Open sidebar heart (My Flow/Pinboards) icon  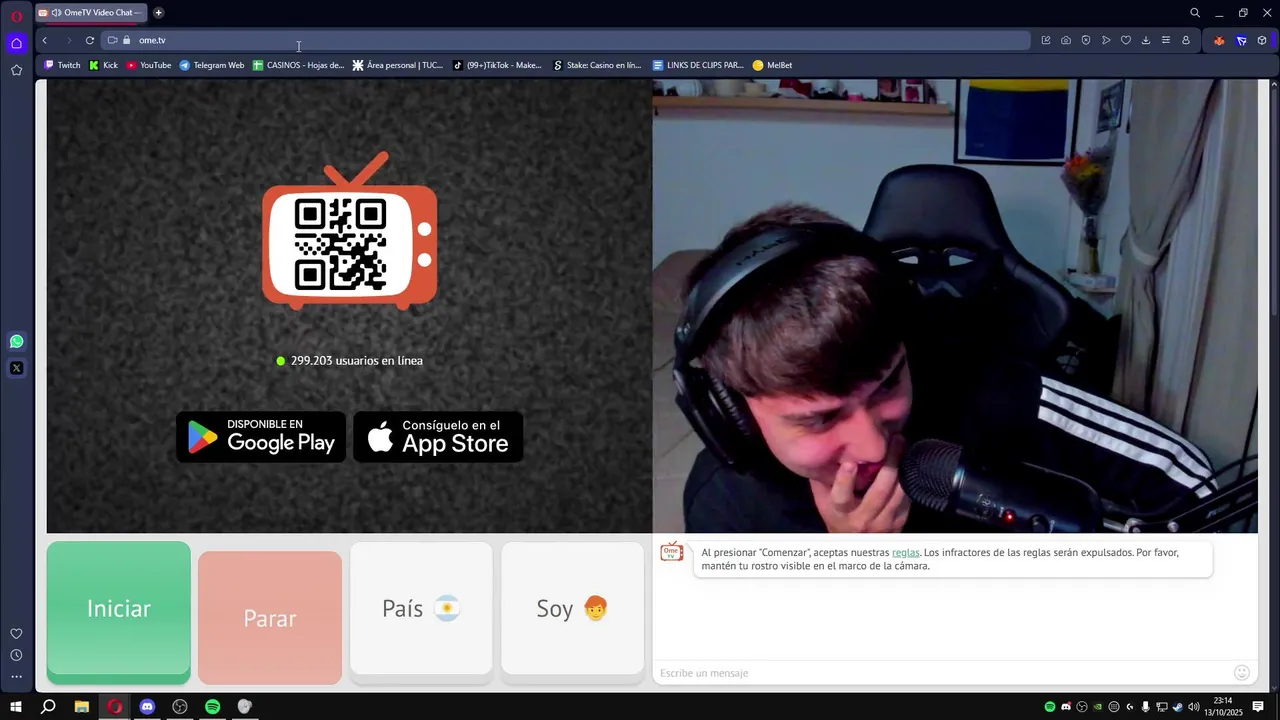pos(16,634)
